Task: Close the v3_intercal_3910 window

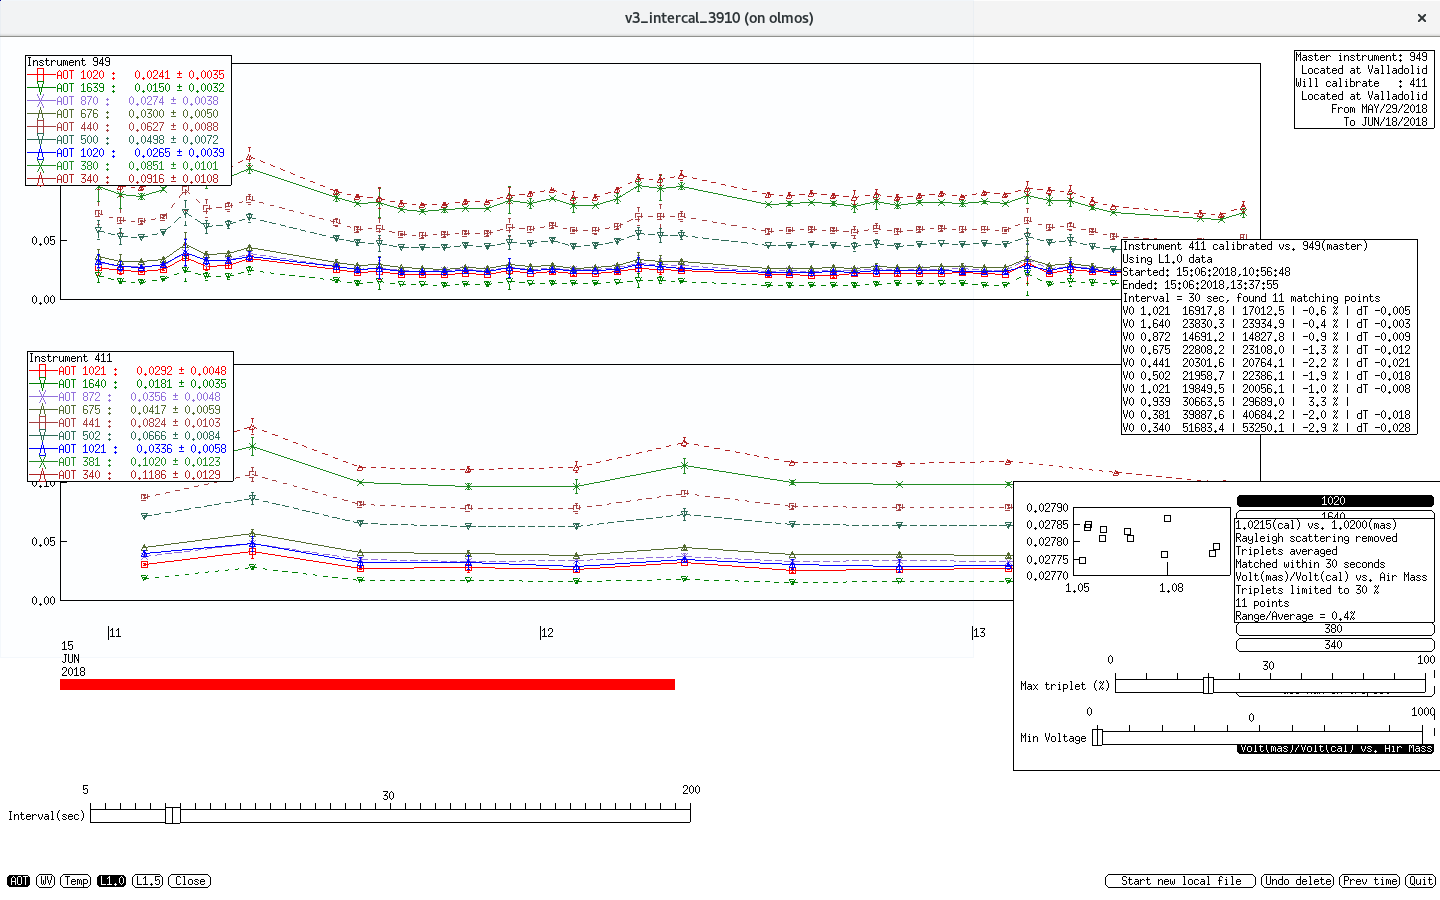Action: [x=1421, y=18]
